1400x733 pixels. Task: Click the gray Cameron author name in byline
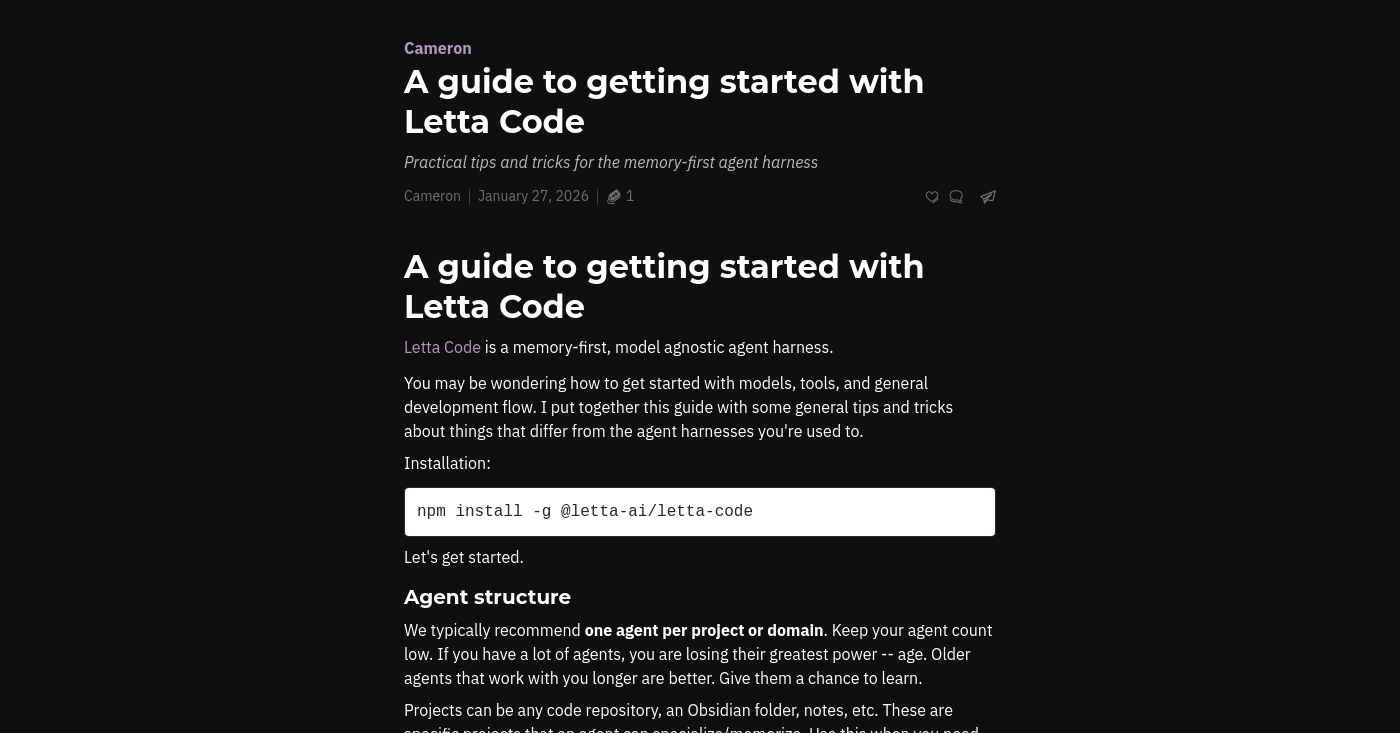432,196
